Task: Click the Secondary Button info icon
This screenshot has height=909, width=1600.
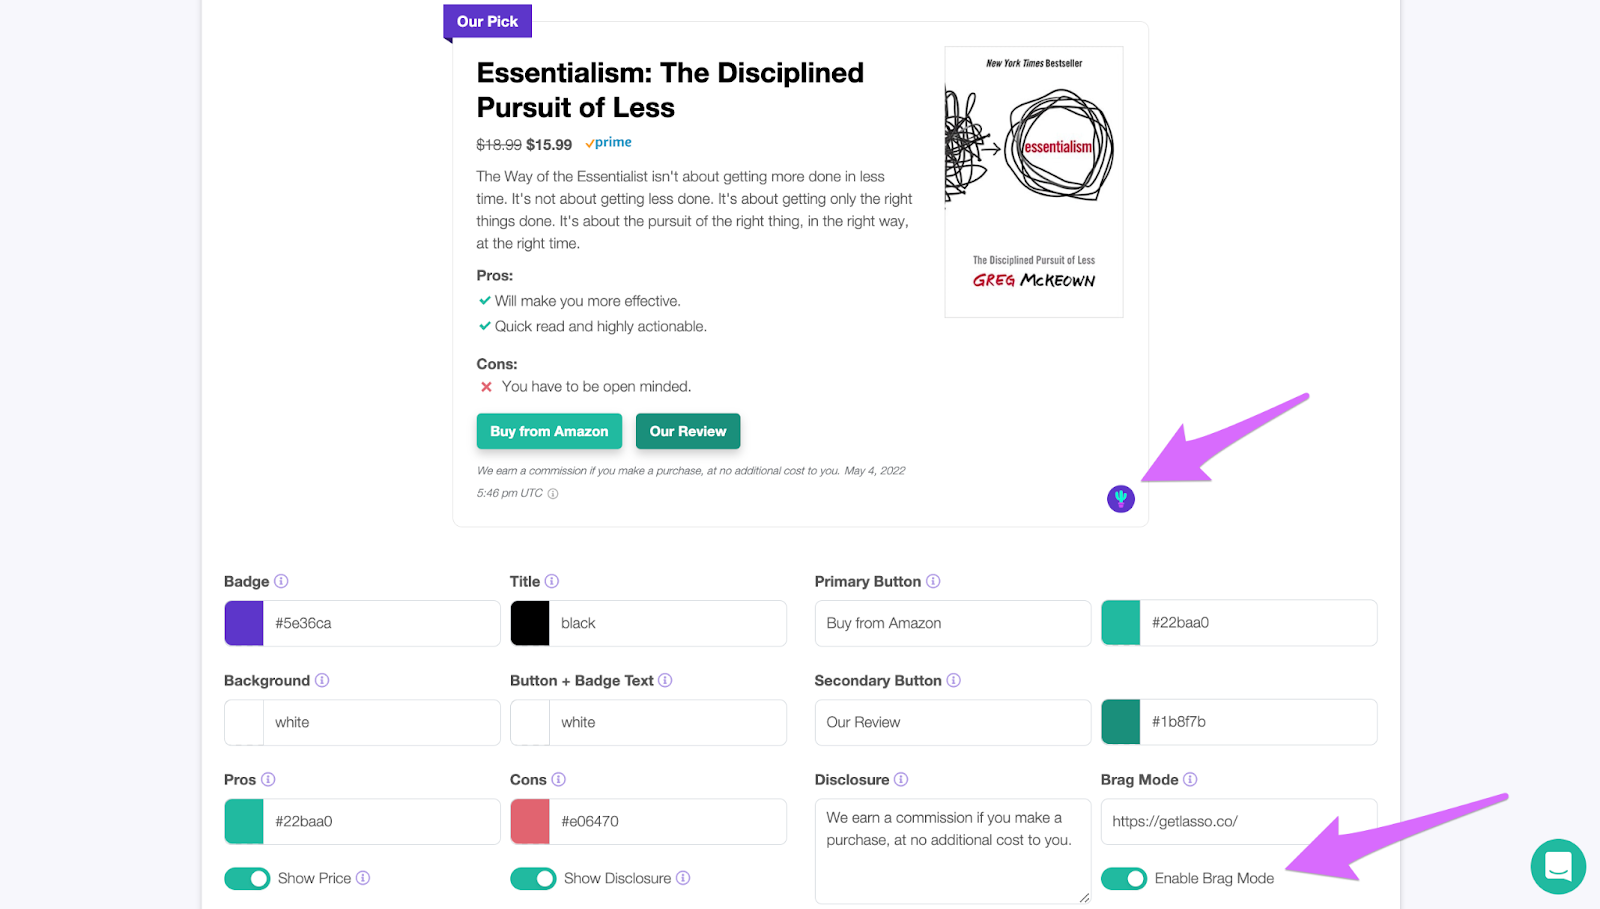Action: pyautogui.click(x=954, y=680)
